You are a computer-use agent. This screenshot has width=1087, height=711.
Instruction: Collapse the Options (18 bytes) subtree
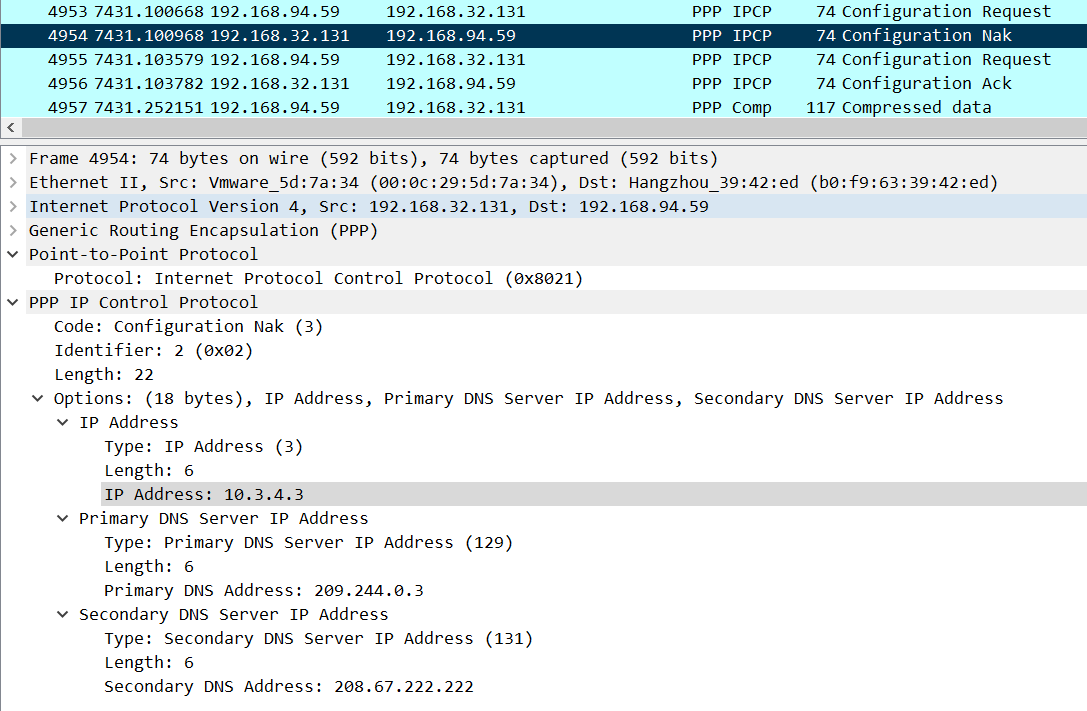[x=38, y=398]
